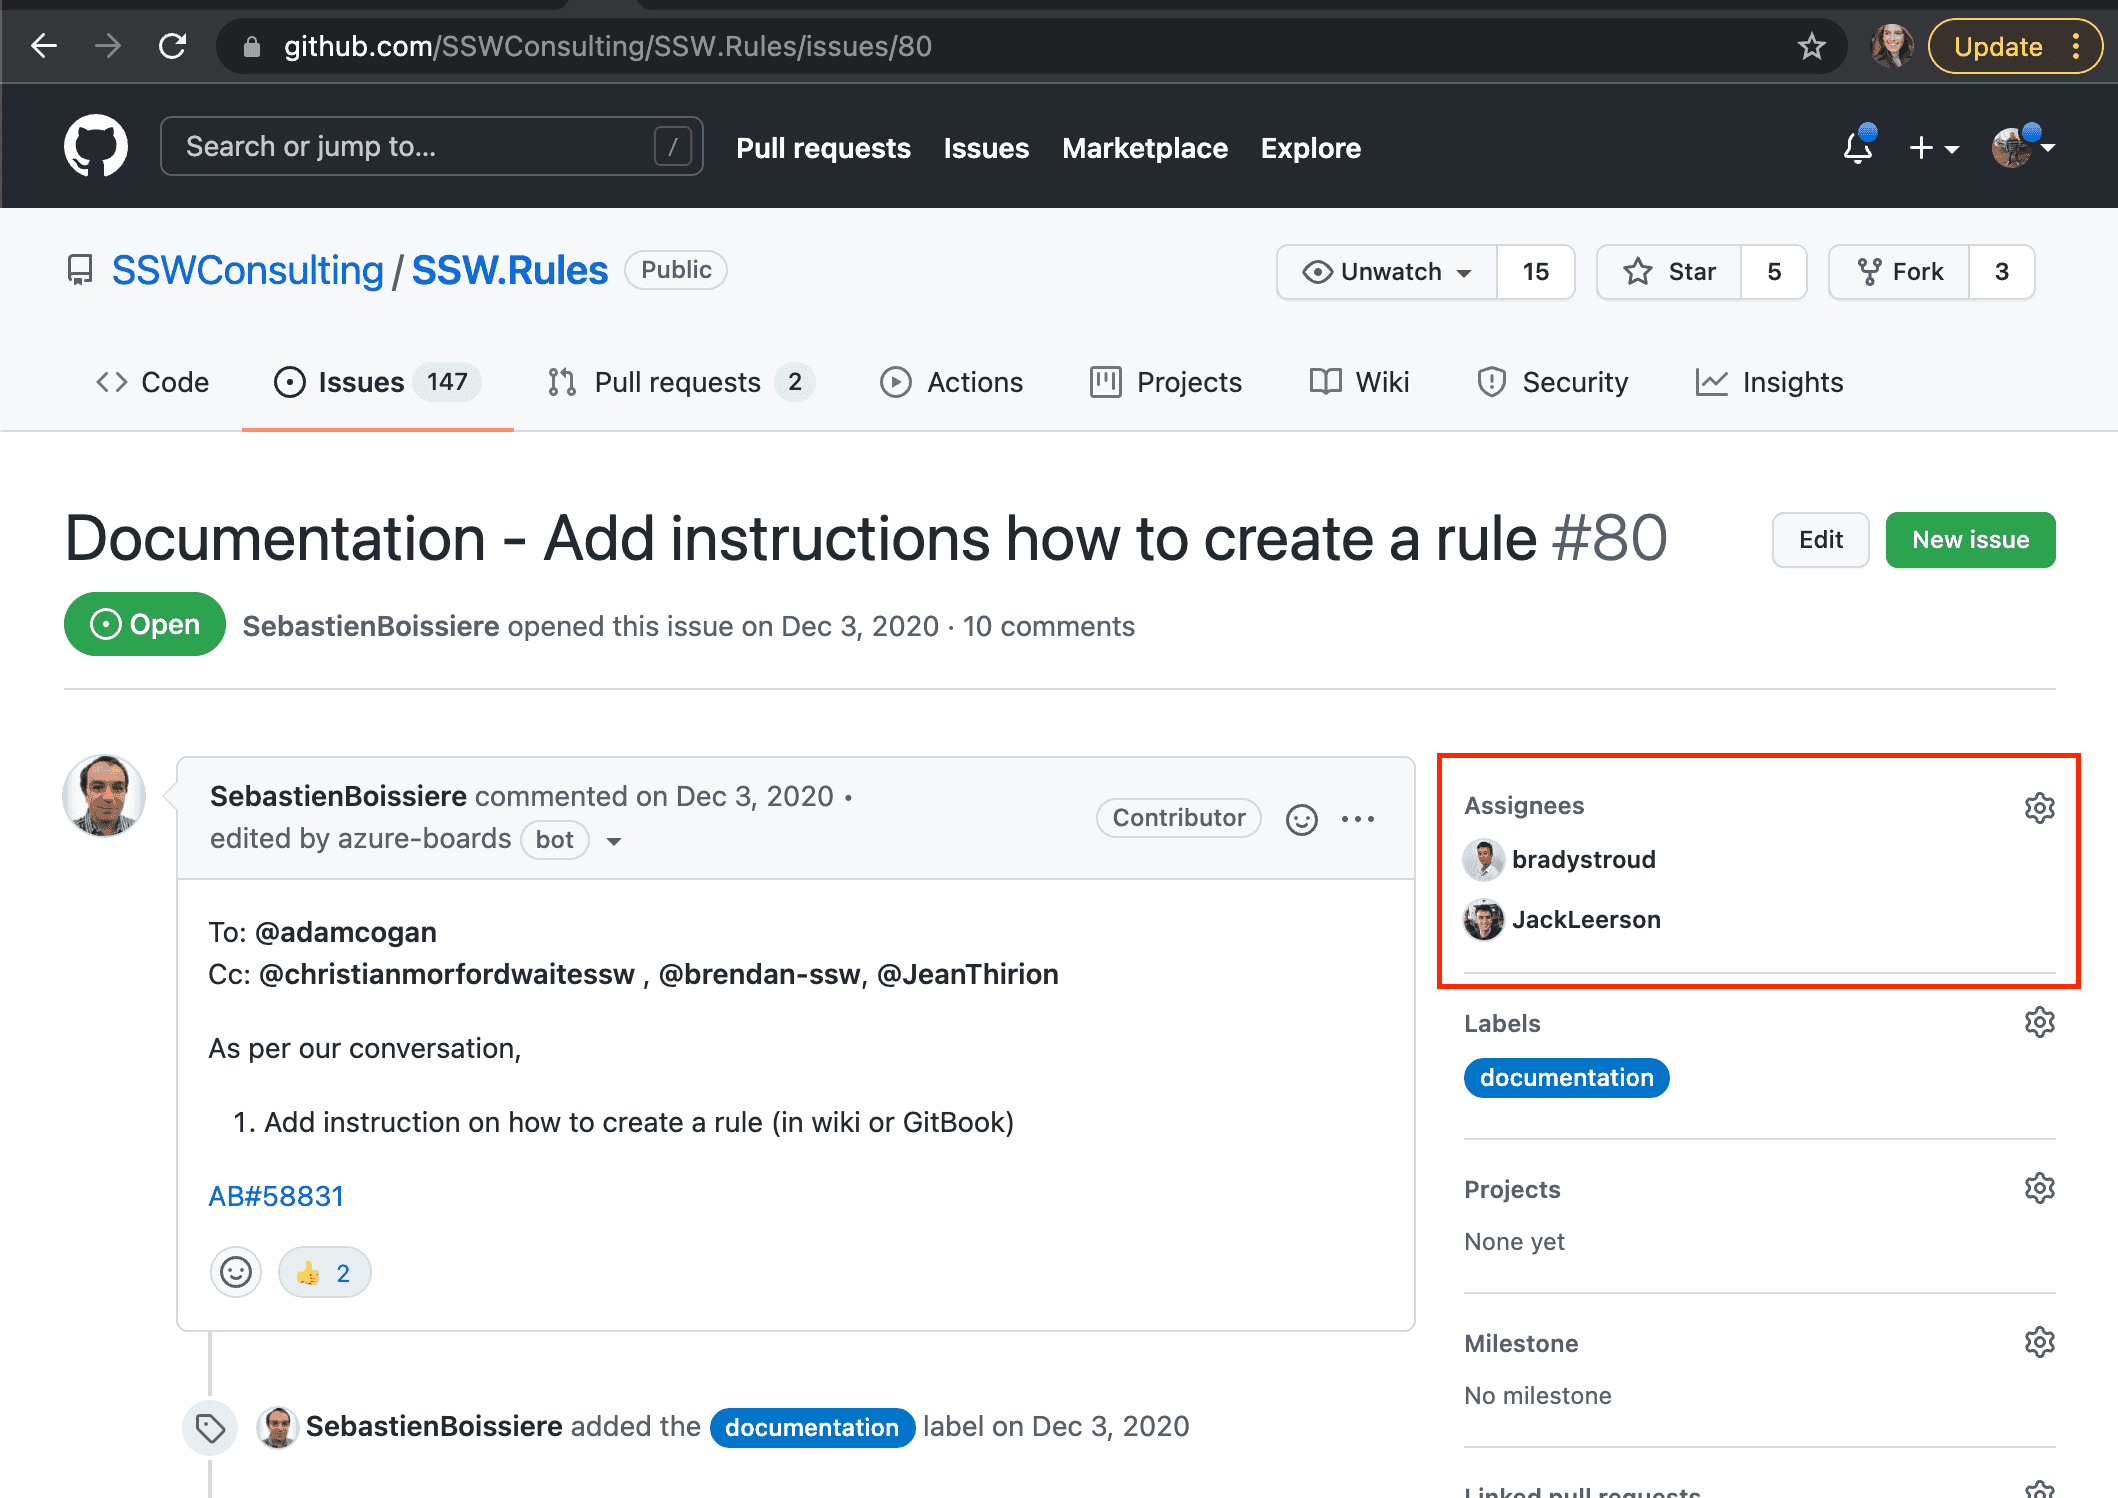
Task: Open Assignees settings gear
Action: [2039, 807]
